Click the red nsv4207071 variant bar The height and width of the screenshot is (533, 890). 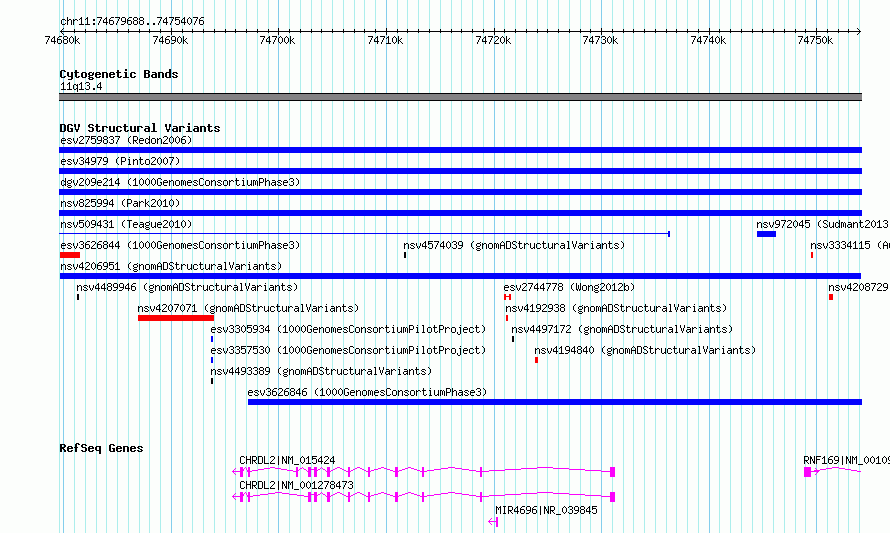pos(176,318)
